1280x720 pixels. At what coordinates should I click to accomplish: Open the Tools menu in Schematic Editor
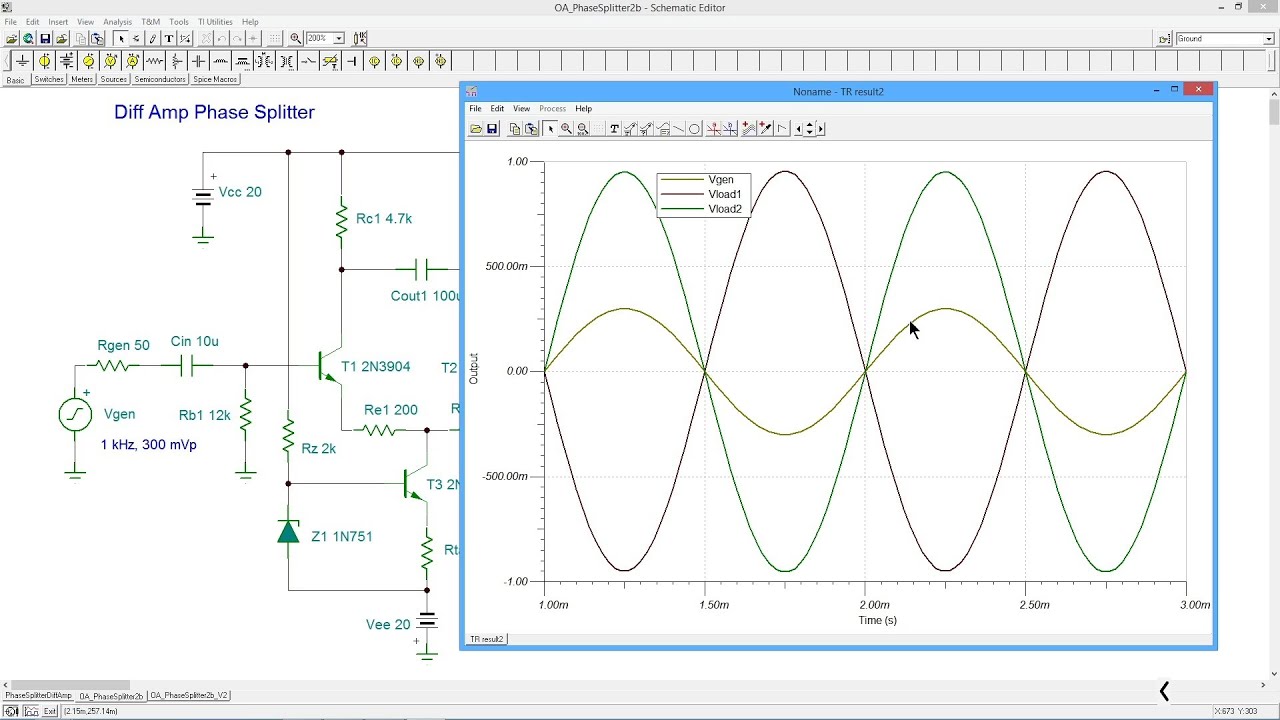(179, 21)
